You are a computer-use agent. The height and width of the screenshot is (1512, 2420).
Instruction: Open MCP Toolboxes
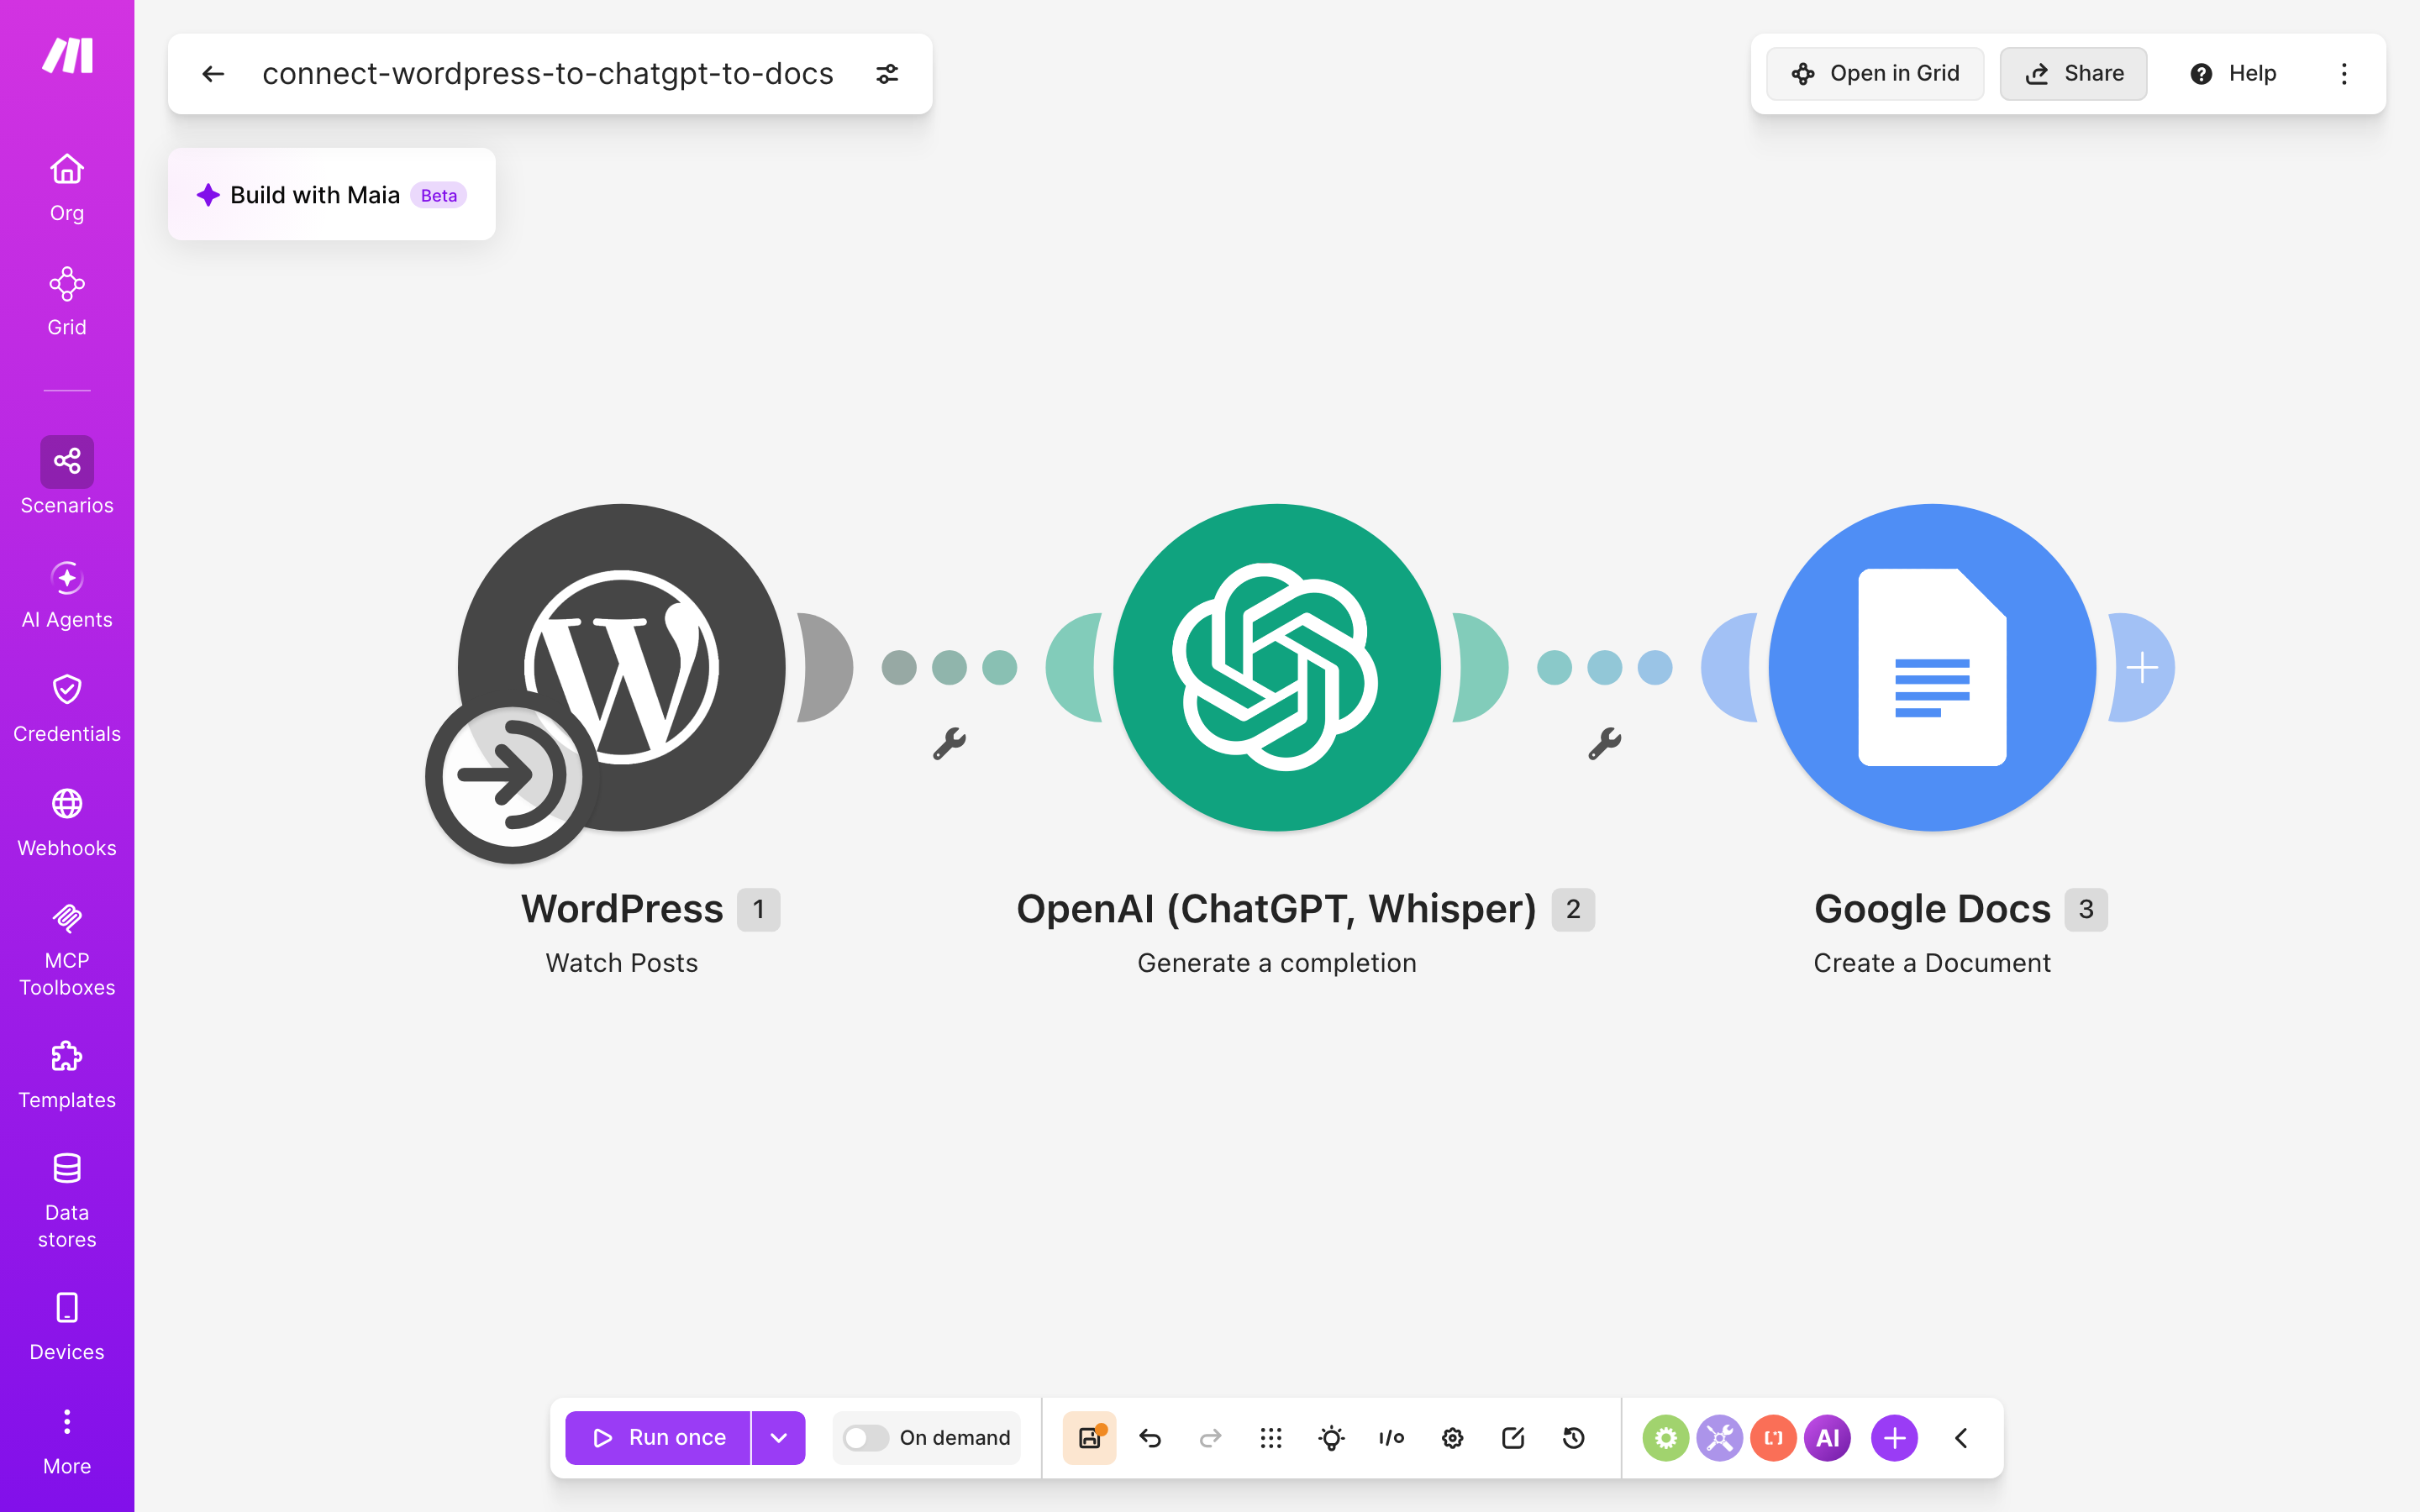click(67, 949)
